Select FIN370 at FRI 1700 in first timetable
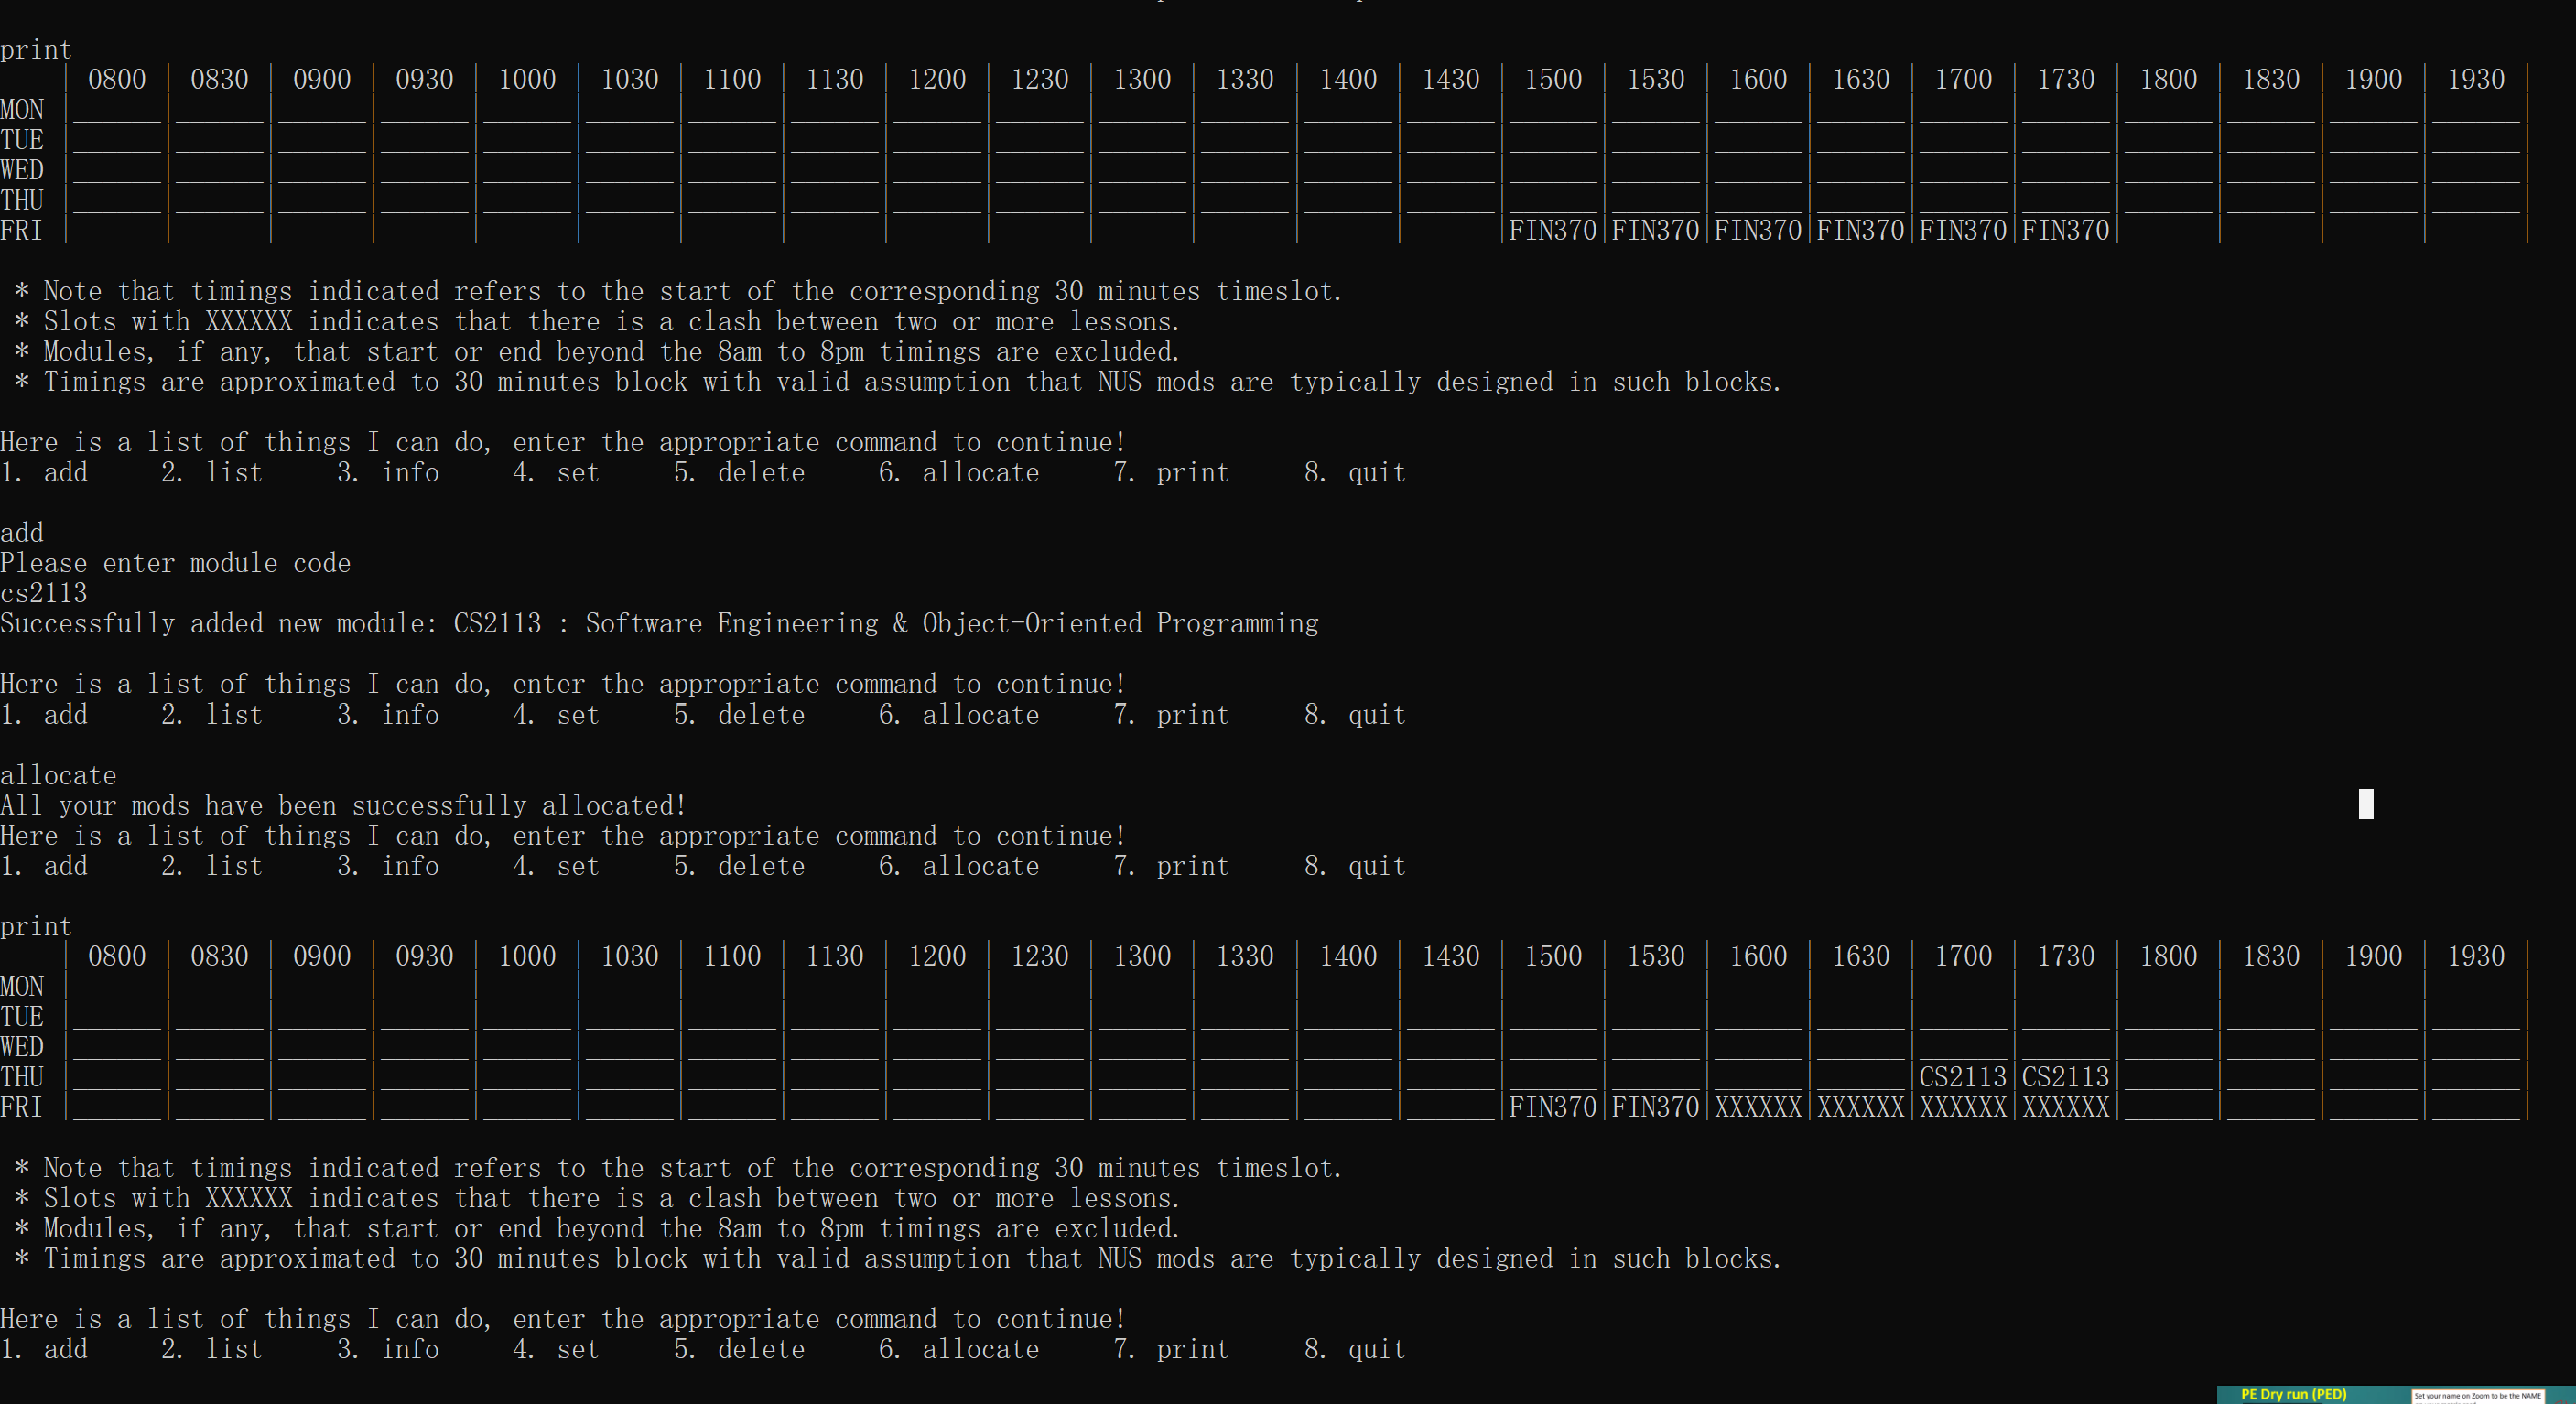Viewport: 2576px width, 1404px height. pyautogui.click(x=1963, y=230)
